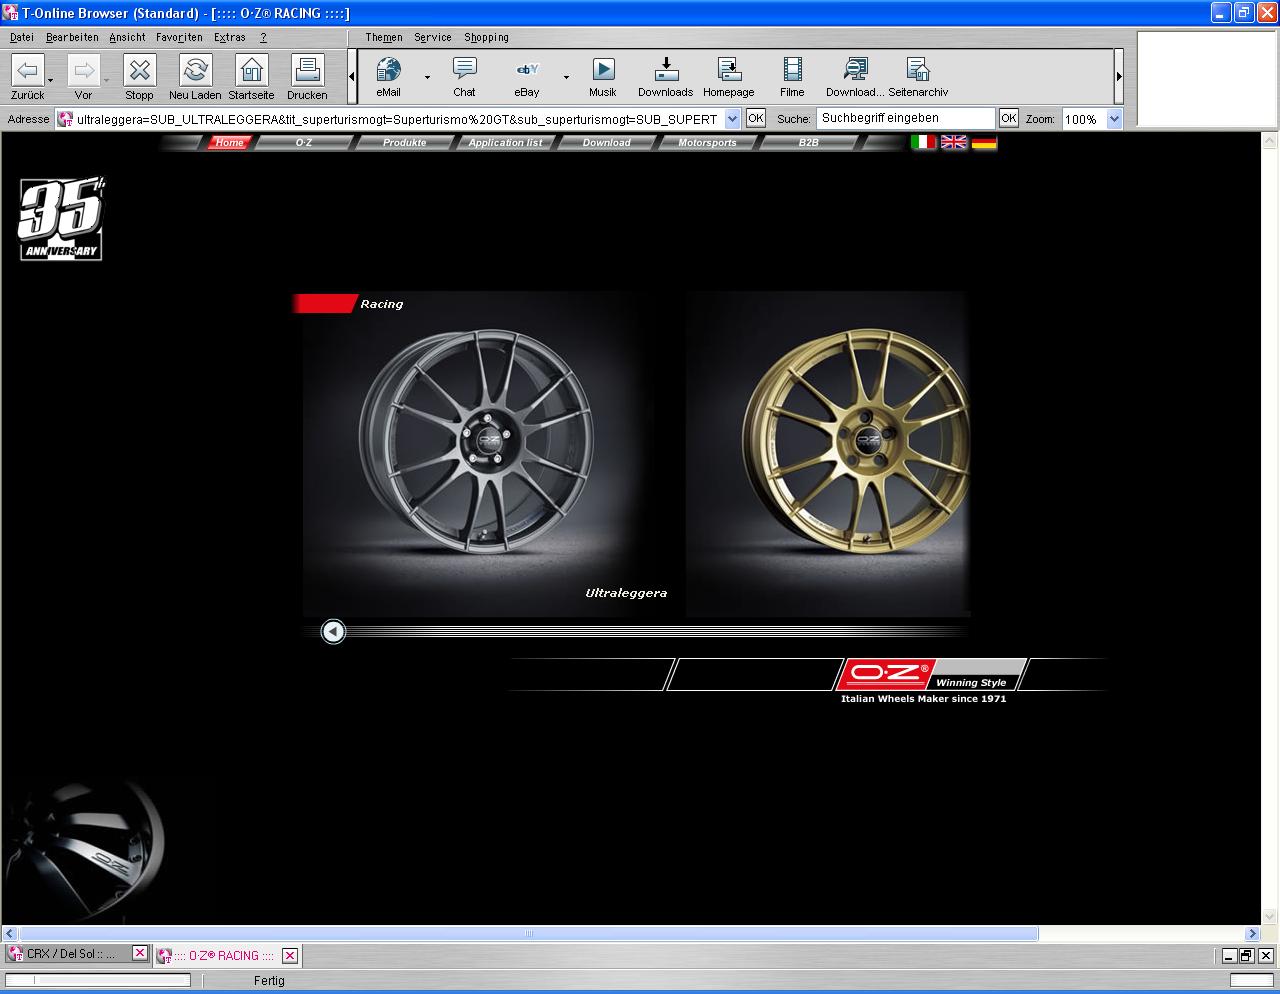This screenshot has width=1280, height=994.
Task: Click the Application list navigation tab
Action: [506, 143]
